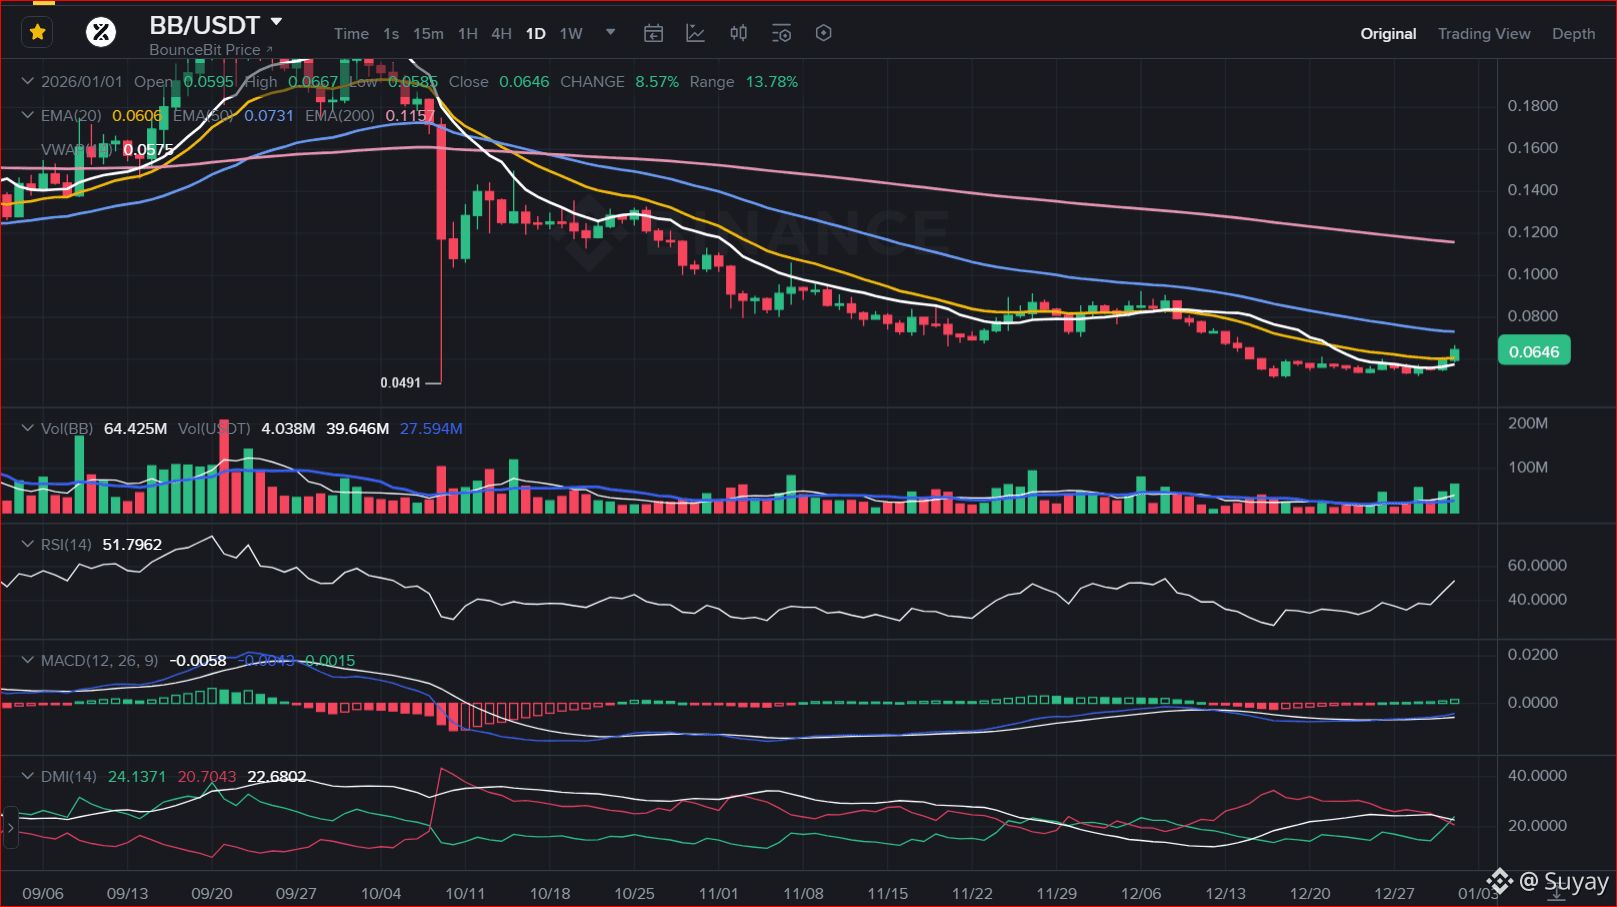Click the favorite star icon
Image resolution: width=1617 pixels, height=907 pixels.
(x=38, y=33)
